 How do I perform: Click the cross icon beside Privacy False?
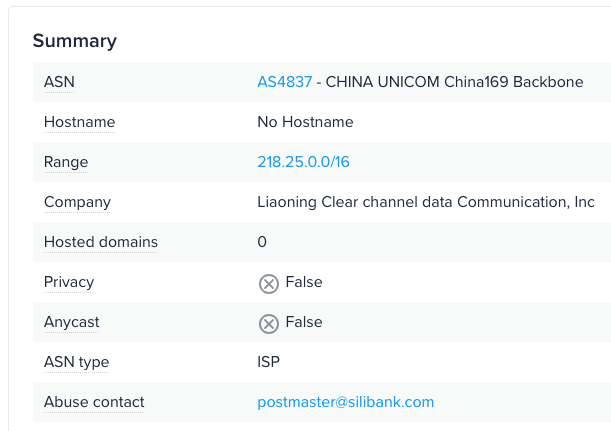coord(268,283)
